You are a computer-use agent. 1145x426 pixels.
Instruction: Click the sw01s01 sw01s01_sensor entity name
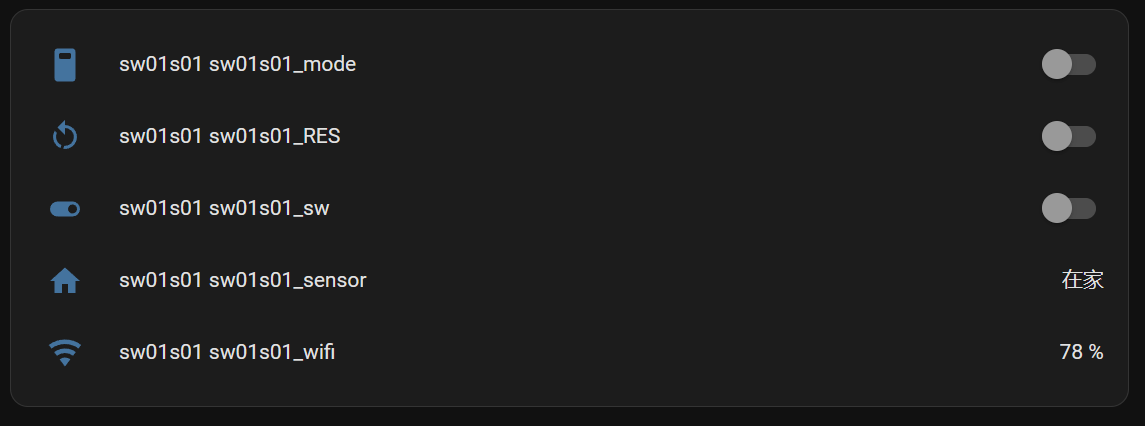pos(242,281)
